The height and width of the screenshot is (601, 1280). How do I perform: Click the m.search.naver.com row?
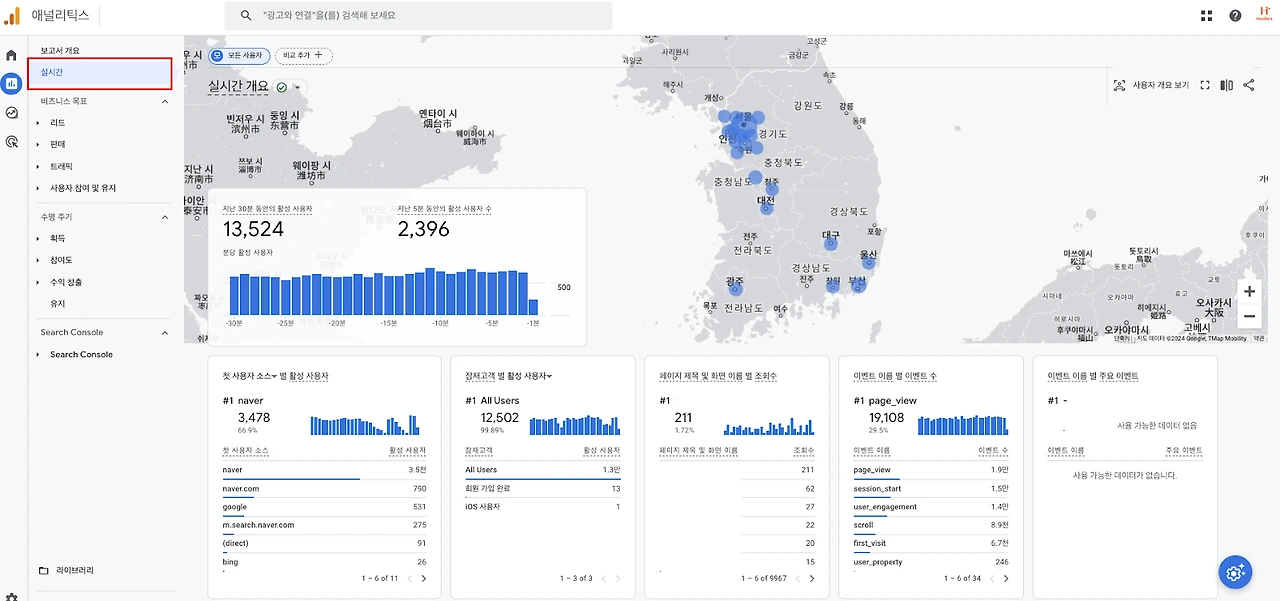click(324, 525)
